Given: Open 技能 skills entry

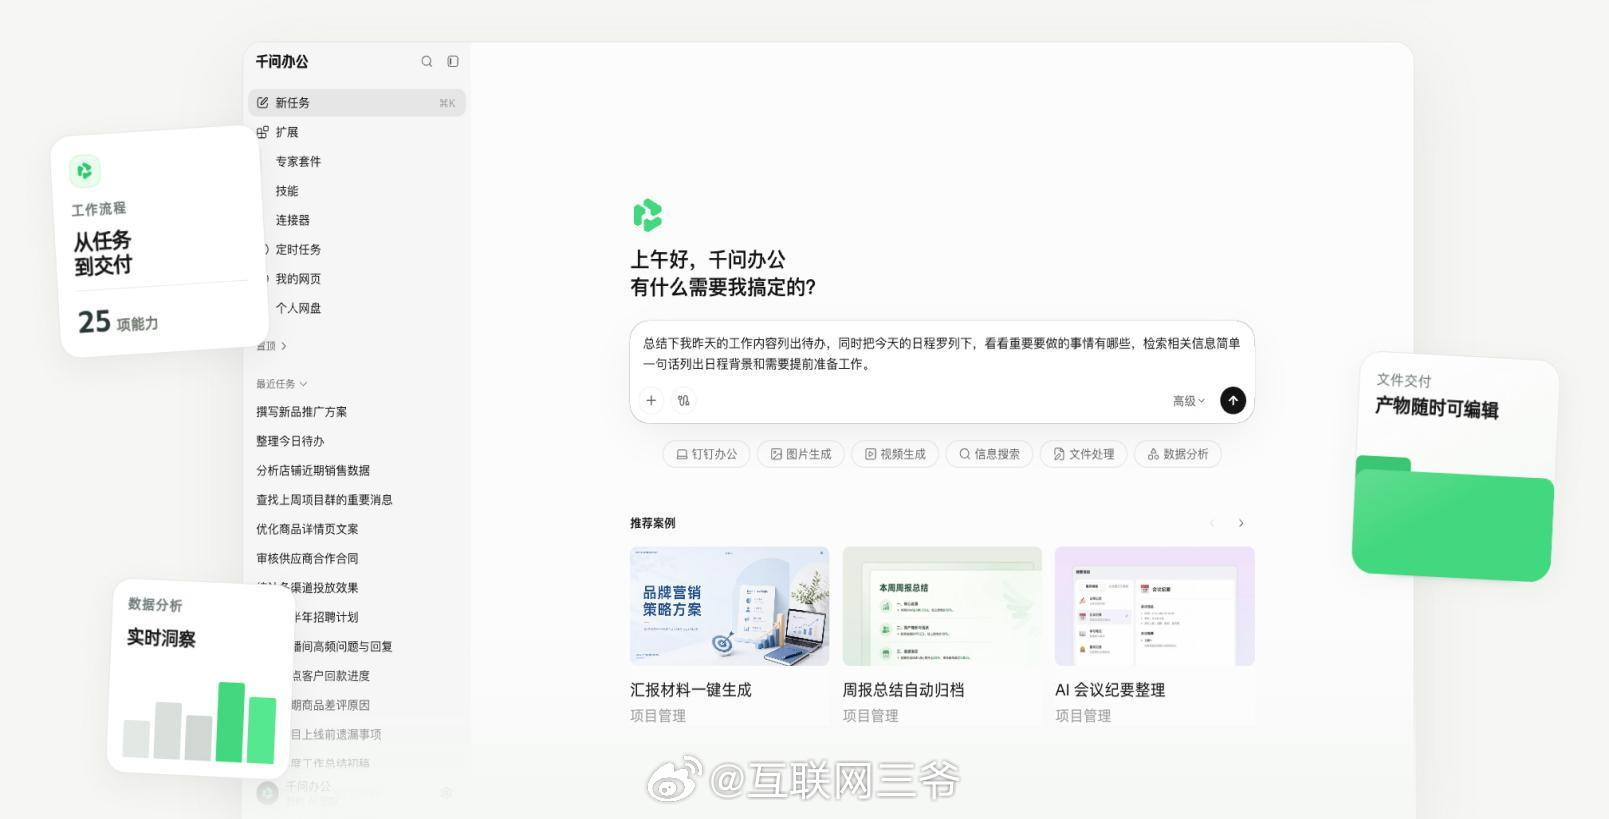Looking at the screenshot, I should pos(287,191).
